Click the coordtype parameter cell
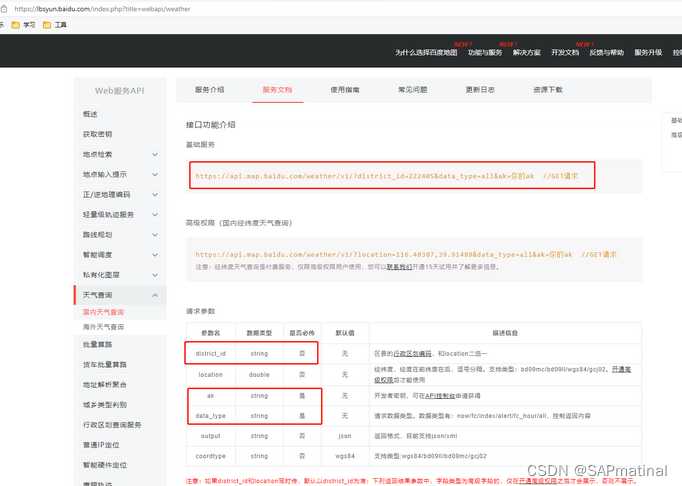The image size is (682, 486). (x=211, y=456)
